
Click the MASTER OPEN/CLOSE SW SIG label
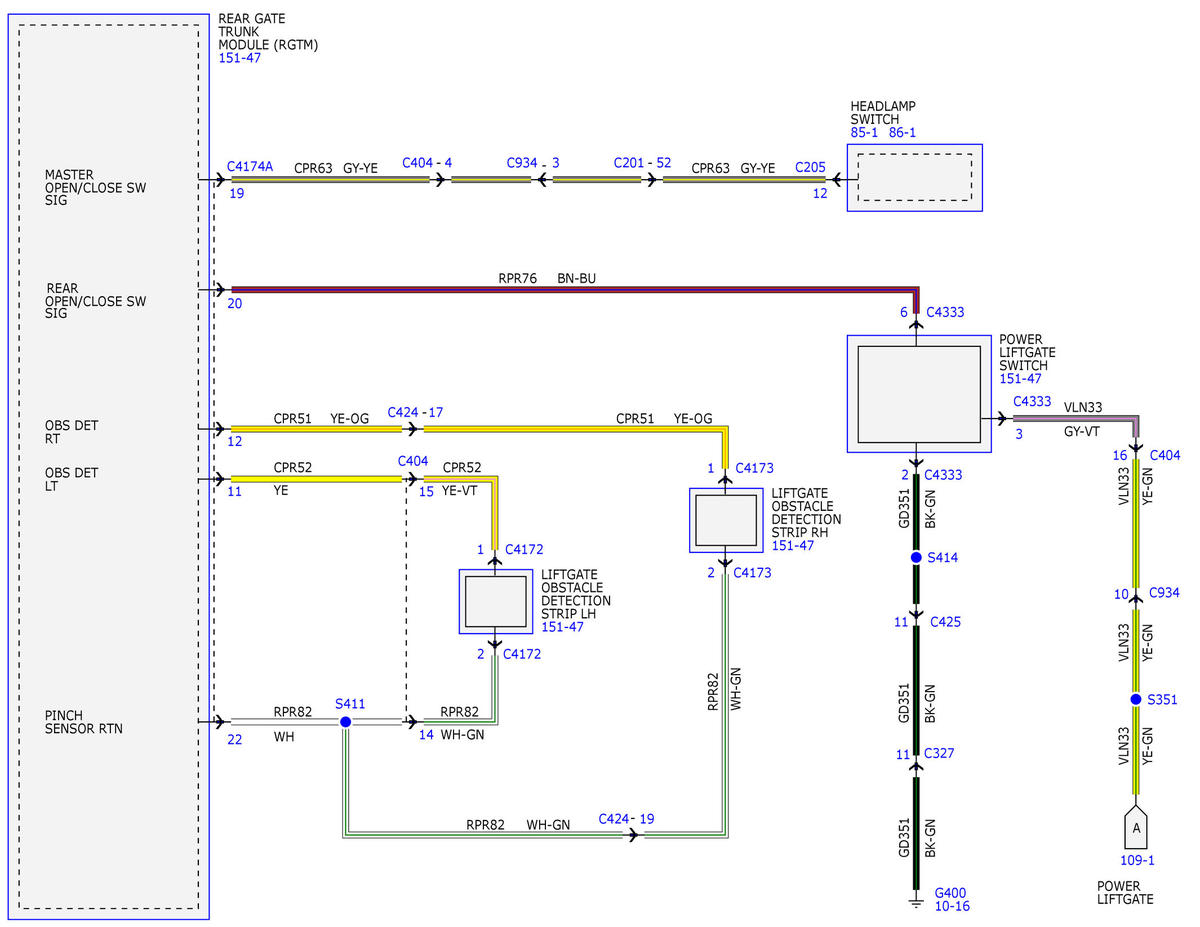click(94, 188)
